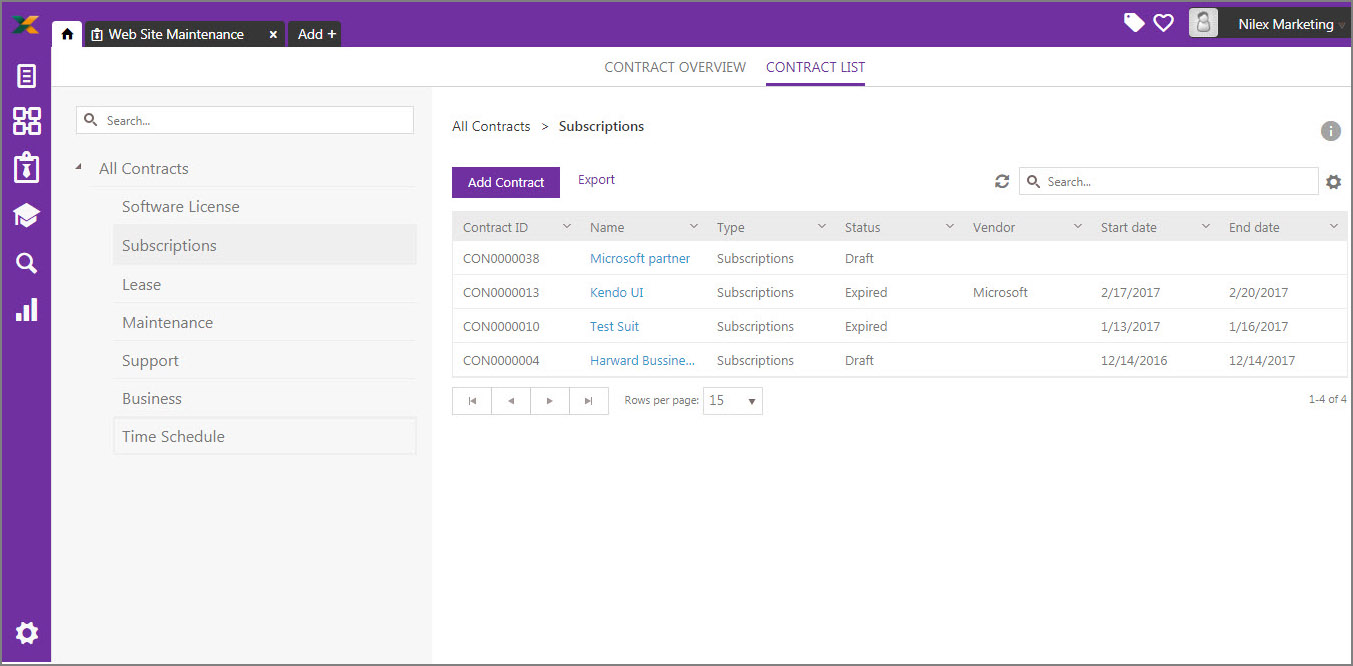Click cell CON0000013
This screenshot has height=666, width=1353.
(501, 292)
